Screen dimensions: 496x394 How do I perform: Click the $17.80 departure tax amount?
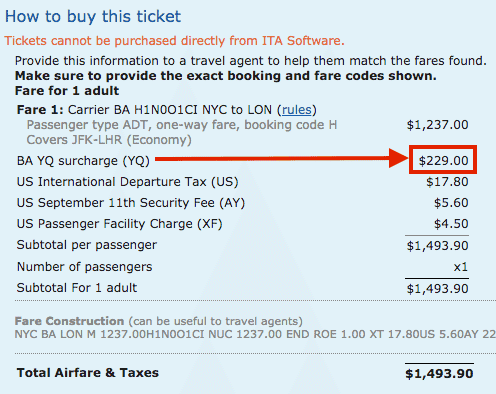[x=447, y=182]
